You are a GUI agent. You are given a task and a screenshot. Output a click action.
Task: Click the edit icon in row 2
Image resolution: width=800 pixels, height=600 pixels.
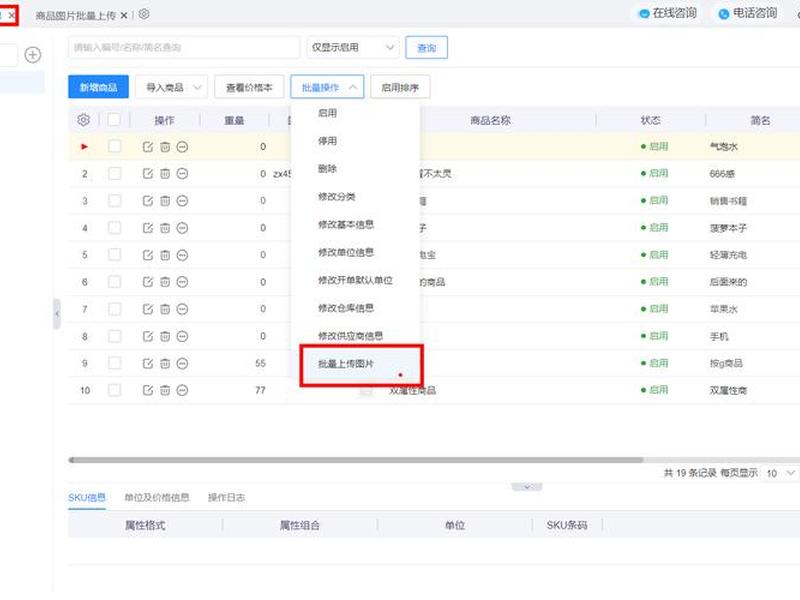147,173
